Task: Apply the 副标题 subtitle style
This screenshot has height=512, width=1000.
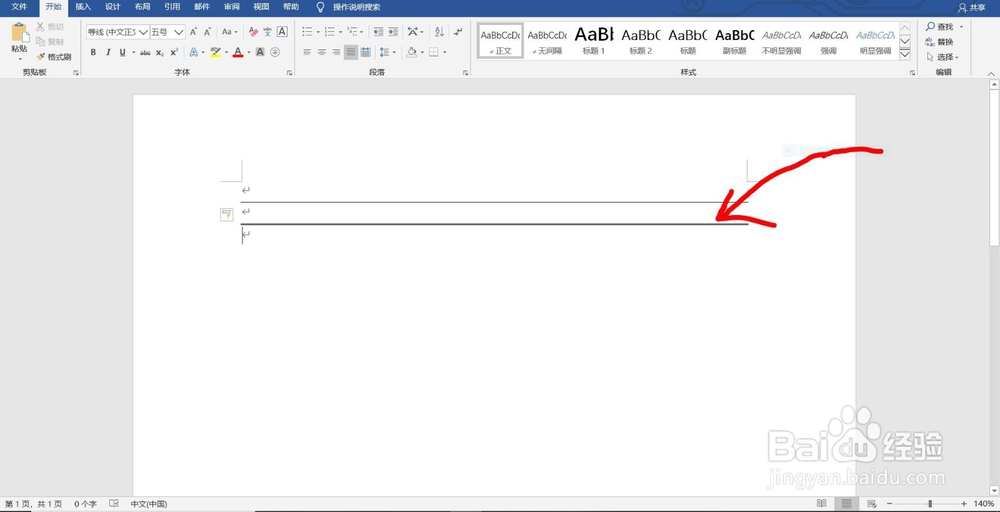Action: click(735, 41)
